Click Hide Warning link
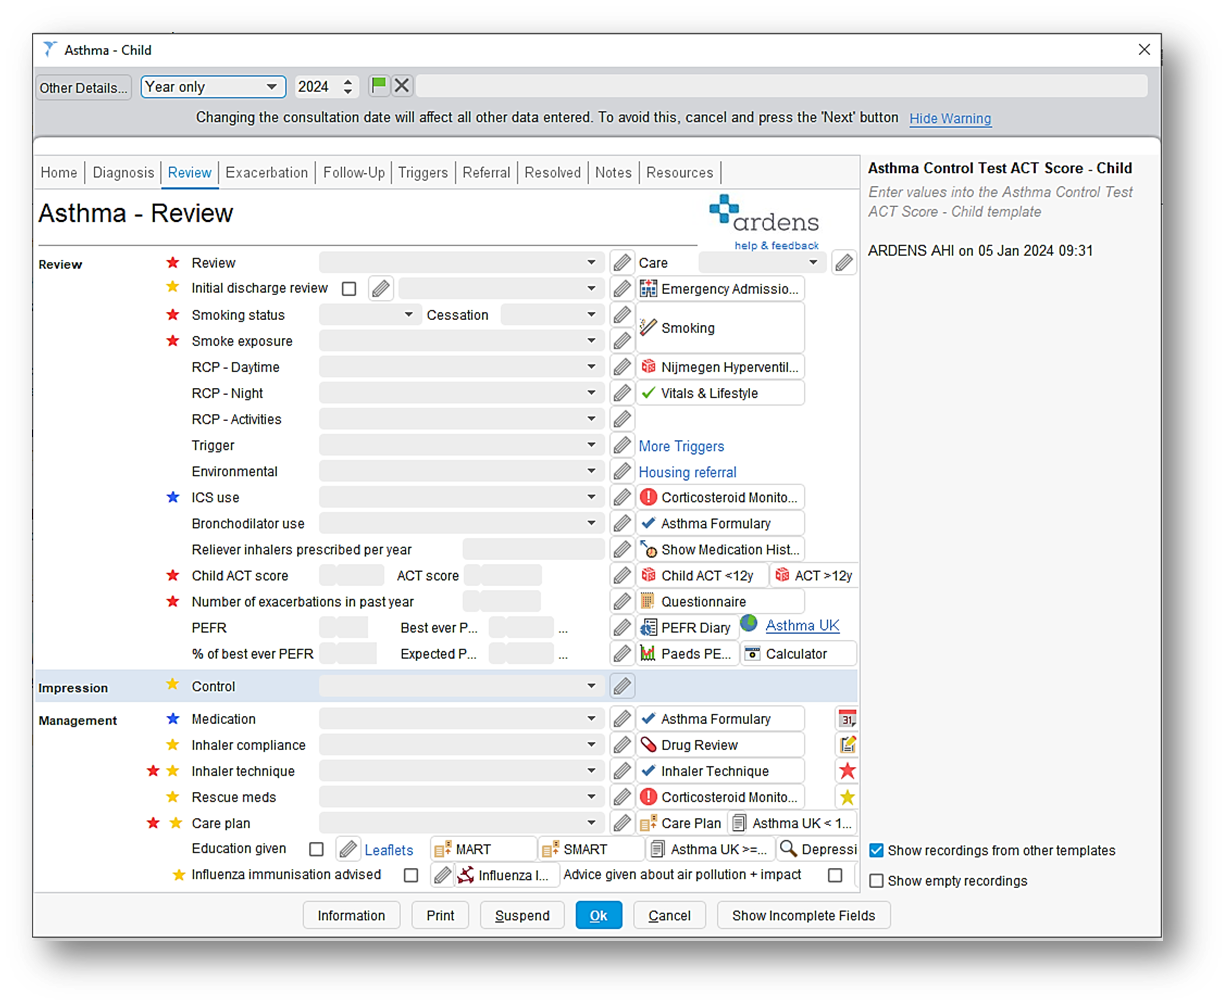 click(x=950, y=118)
